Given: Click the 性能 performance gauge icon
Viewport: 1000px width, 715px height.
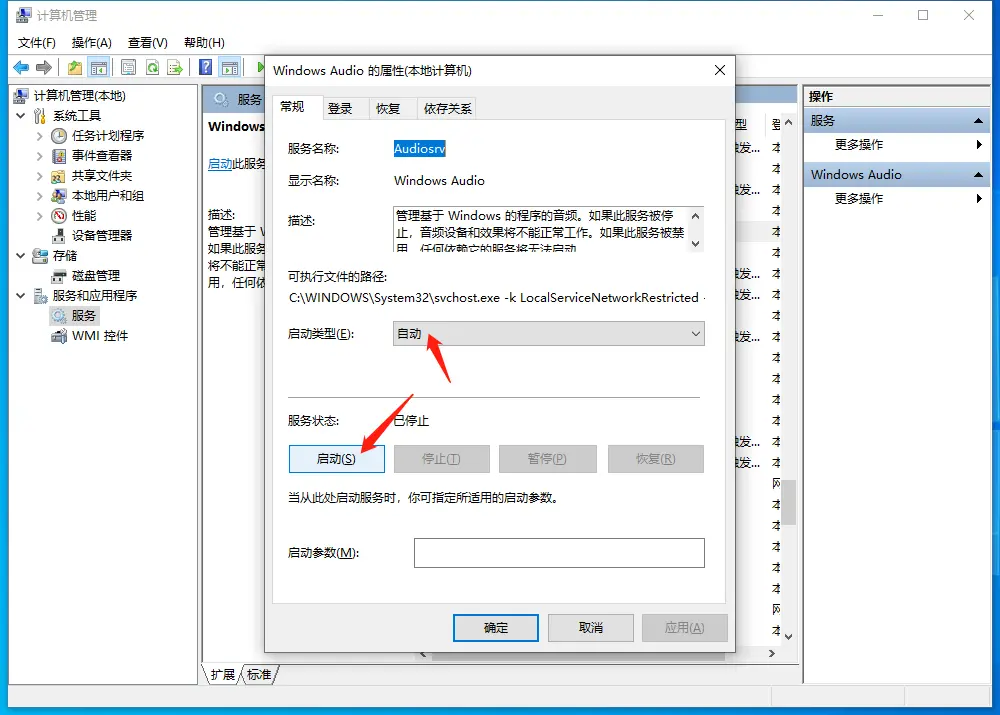Looking at the screenshot, I should point(59,216).
